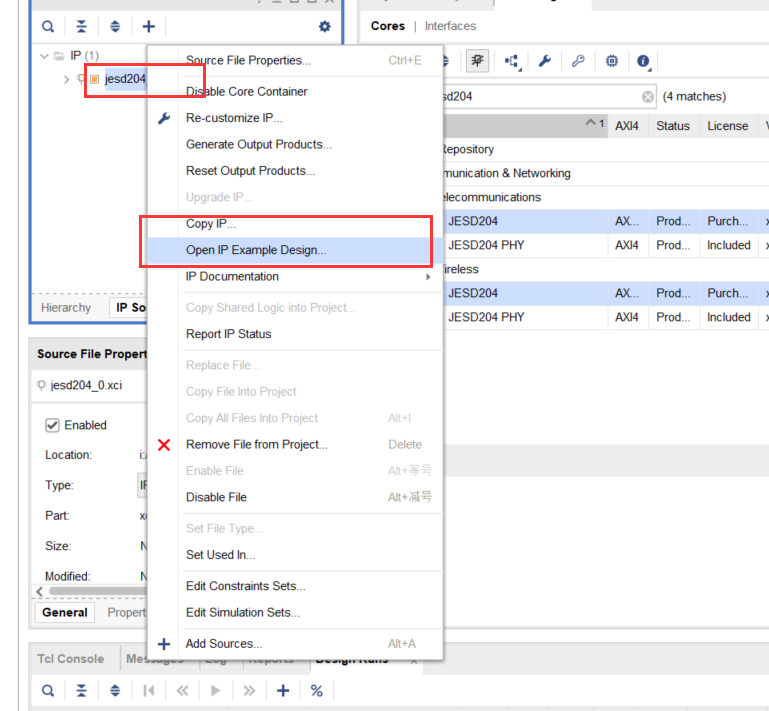Choose Re-customize IP menu entry

click(x=295, y=118)
